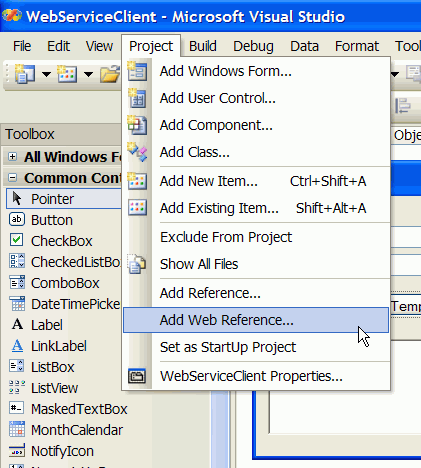Select the MaskedTextBox toolbox control
The width and height of the screenshot is (421, 468).
69,409
